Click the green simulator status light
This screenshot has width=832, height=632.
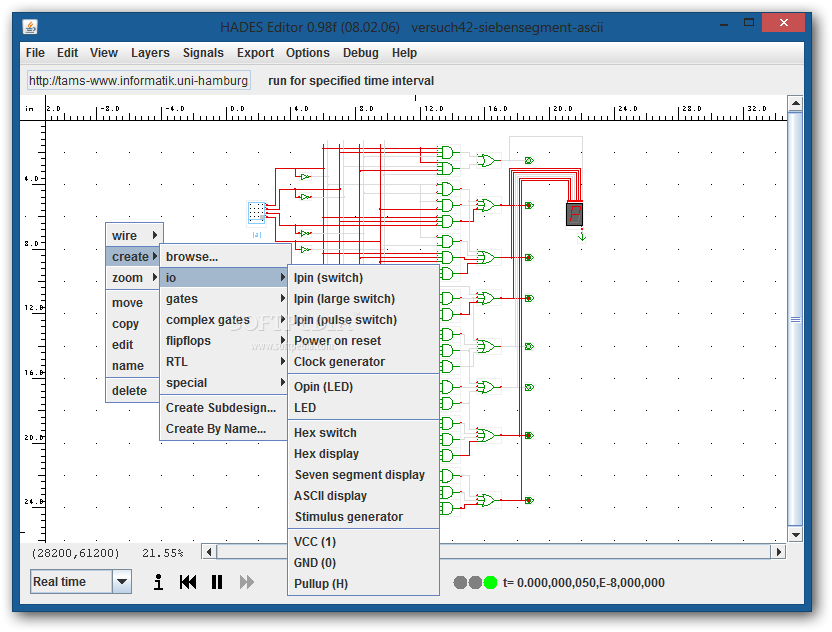[x=490, y=583]
